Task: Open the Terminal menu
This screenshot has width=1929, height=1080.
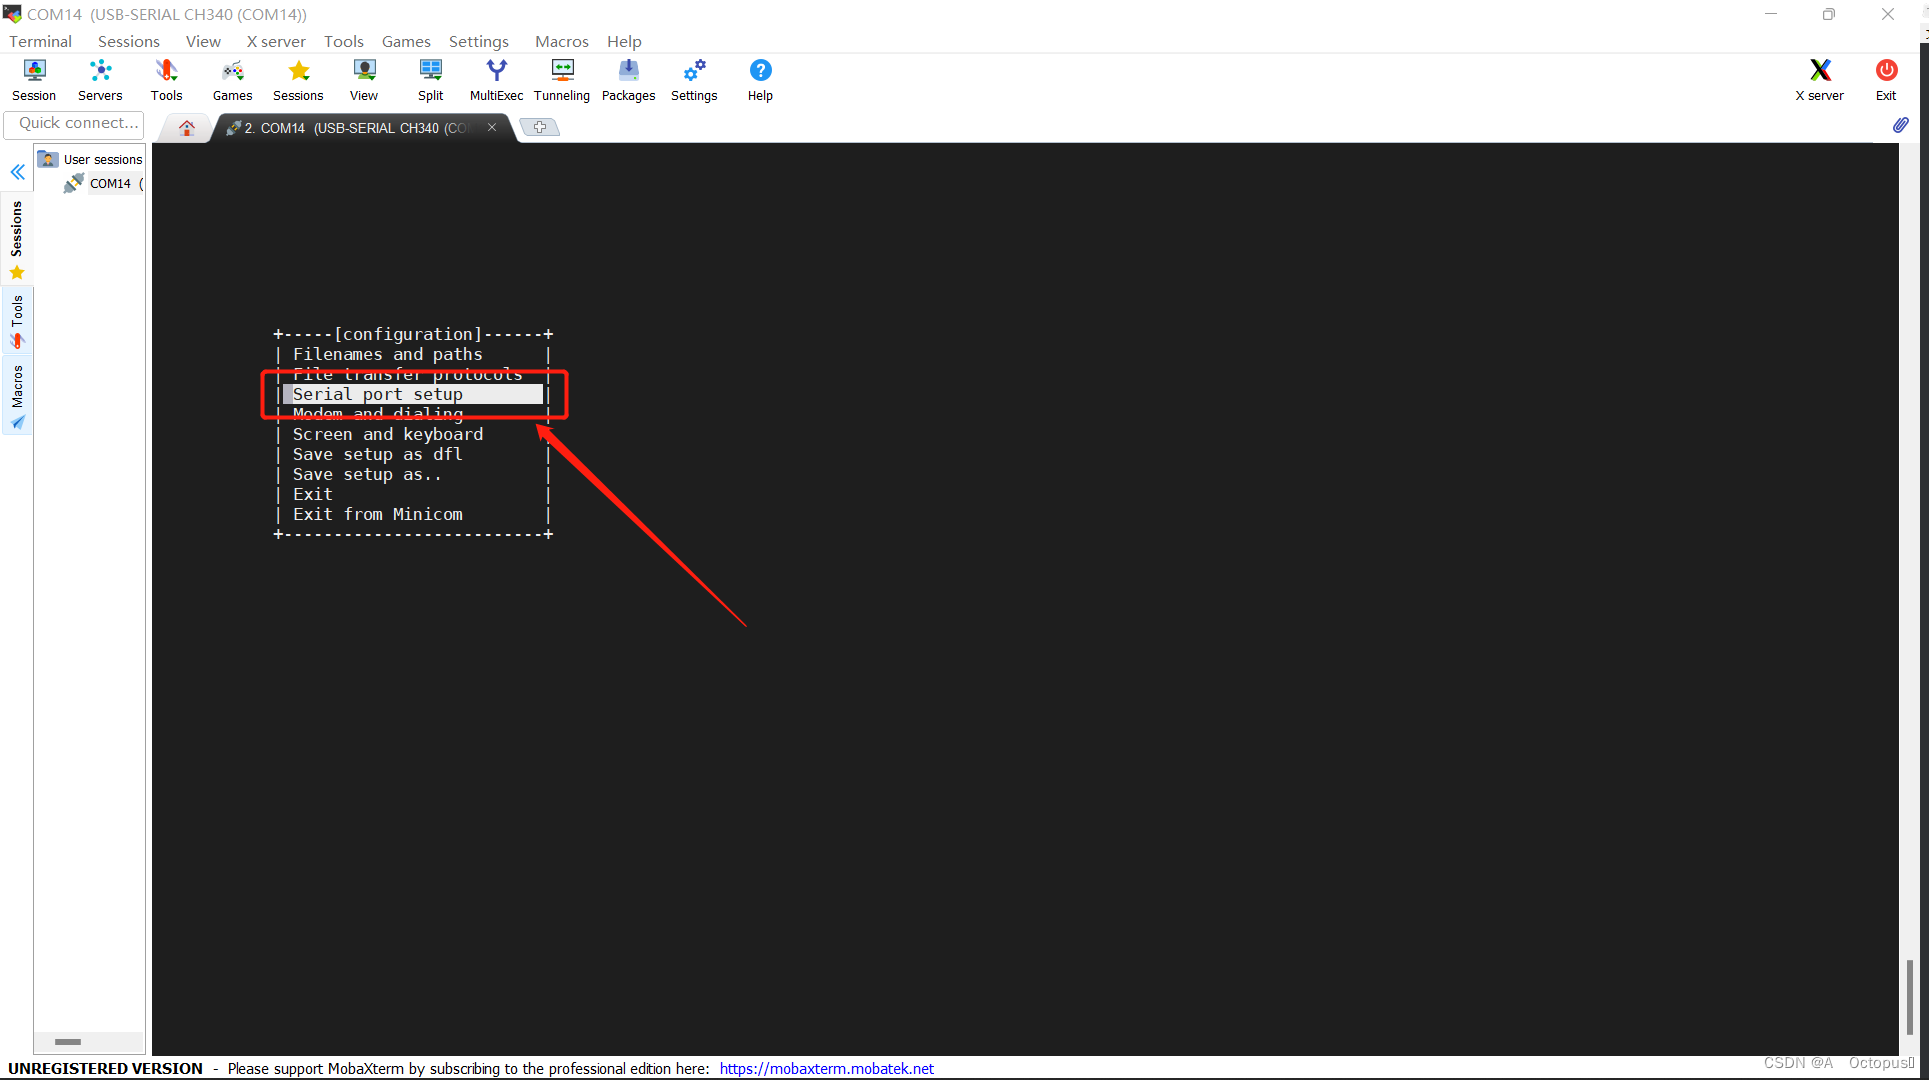Action: (41, 41)
